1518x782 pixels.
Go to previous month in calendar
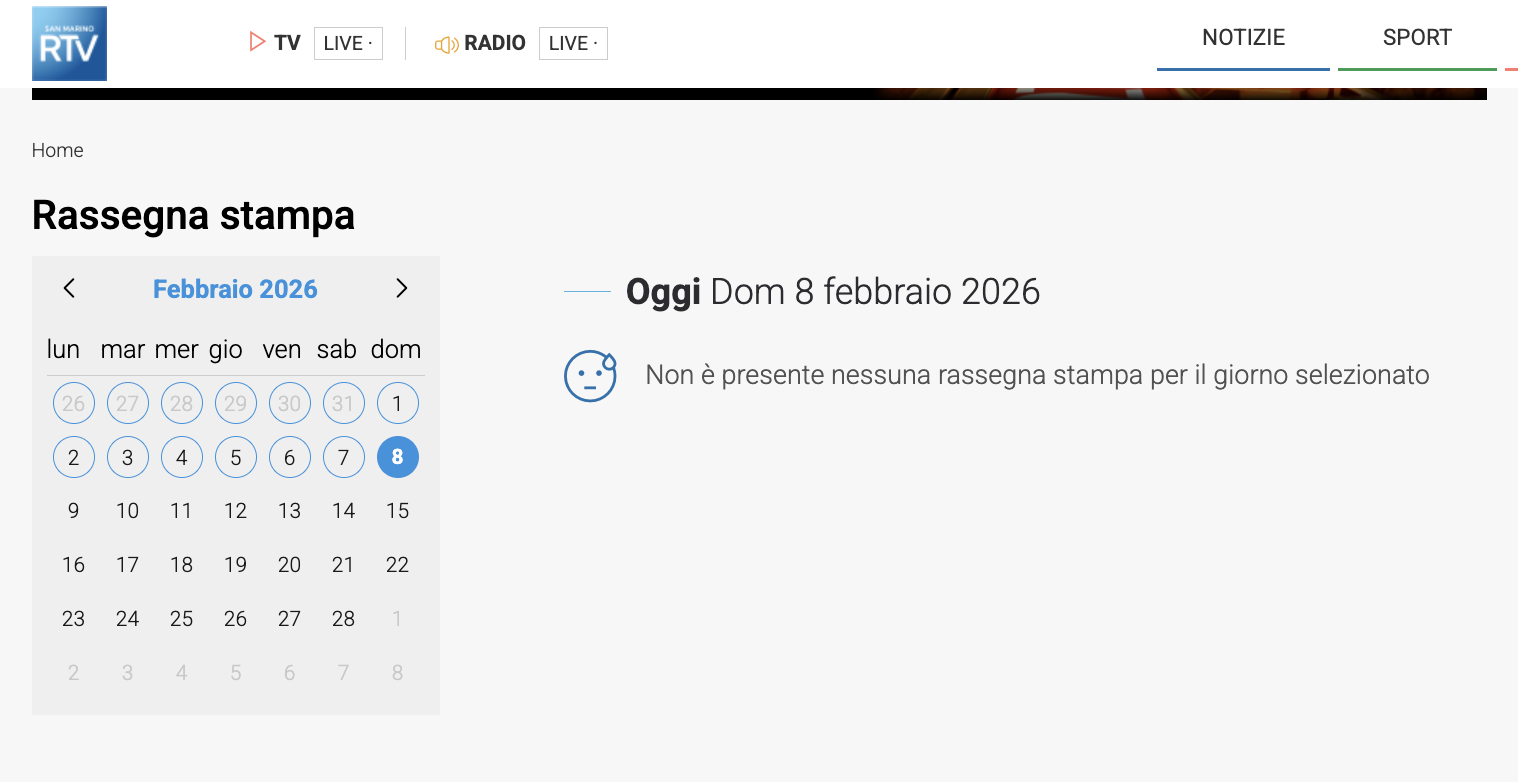click(69, 288)
